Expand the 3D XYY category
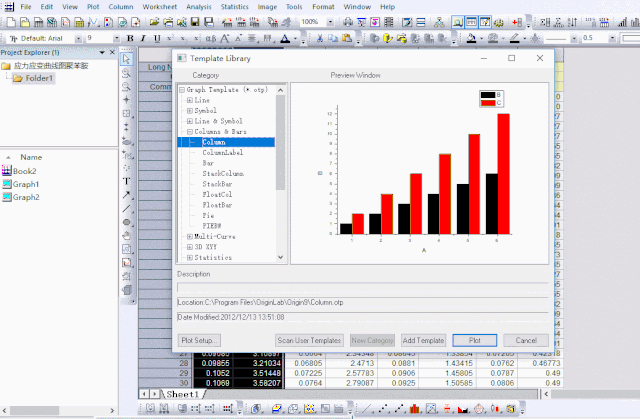Image resolution: width=640 pixels, height=419 pixels. 189,247
